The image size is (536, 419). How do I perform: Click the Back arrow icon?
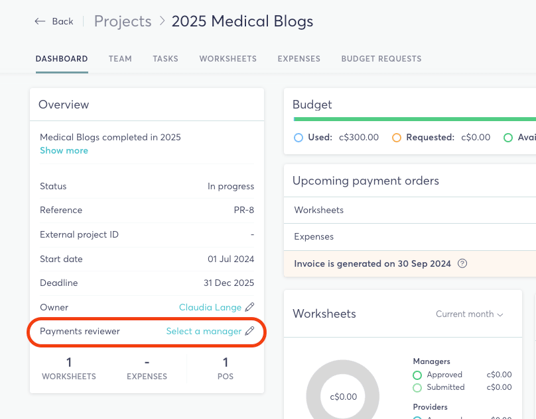point(40,22)
